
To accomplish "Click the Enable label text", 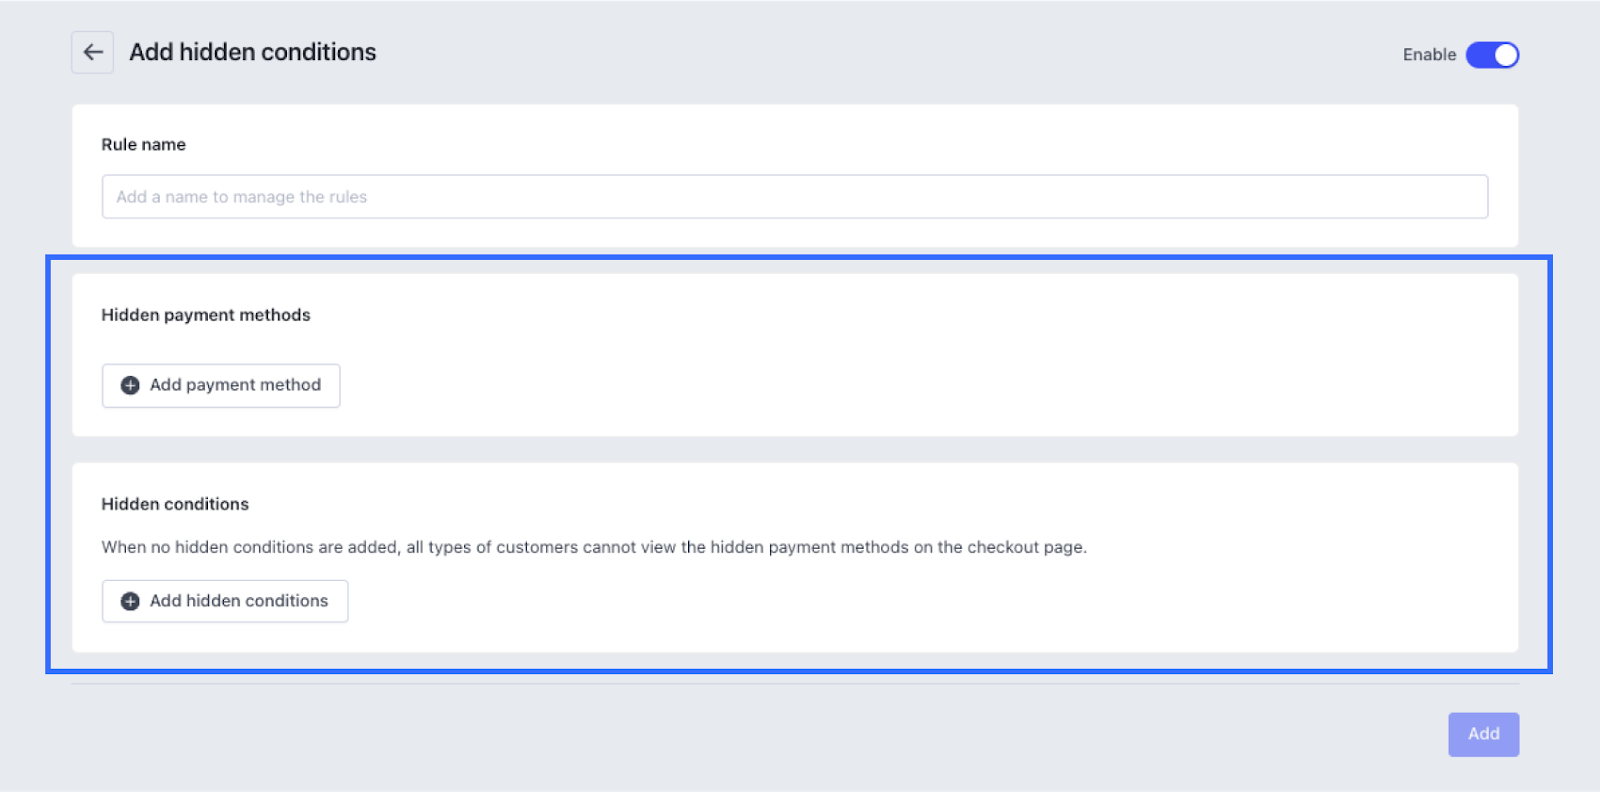I will coord(1429,55).
